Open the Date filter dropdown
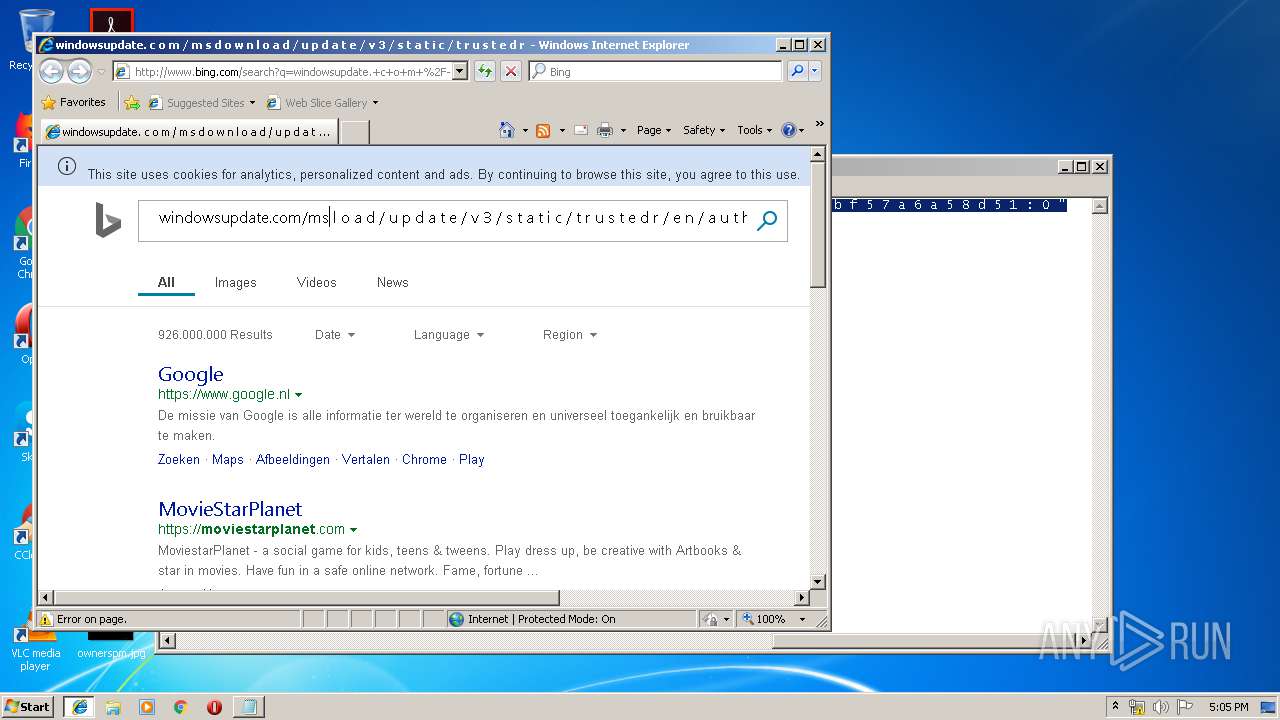This screenshot has width=1280, height=720. click(335, 335)
